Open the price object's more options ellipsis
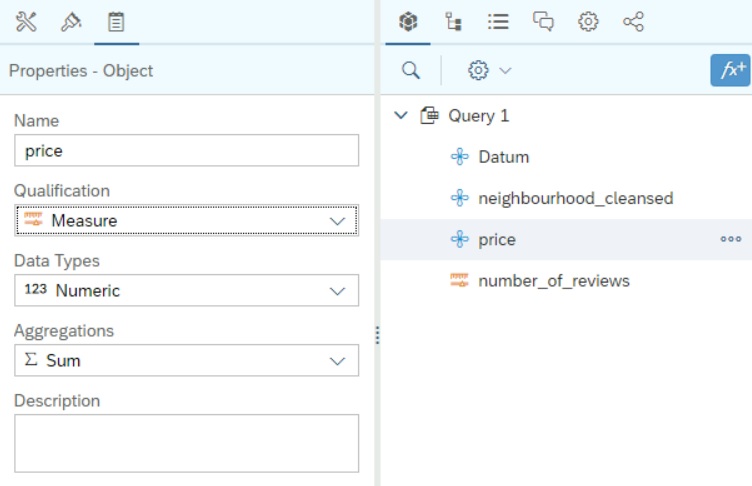 [x=731, y=240]
